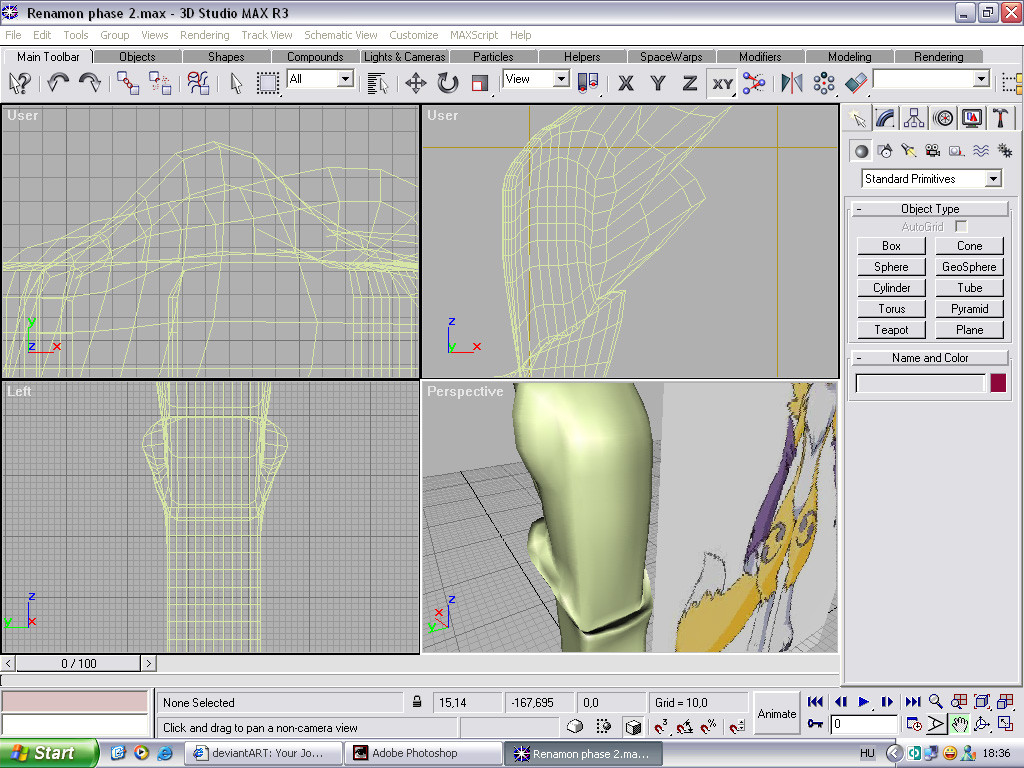The width and height of the screenshot is (1024, 768).
Task: Open the Motion command panel
Action: pyautogui.click(x=943, y=118)
